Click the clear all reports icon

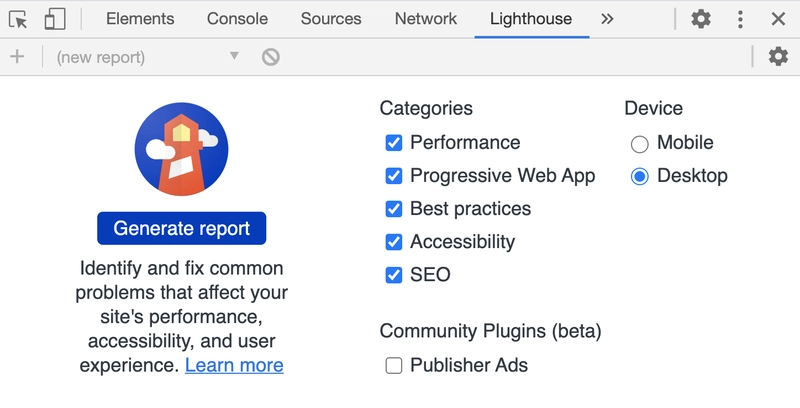click(270, 57)
